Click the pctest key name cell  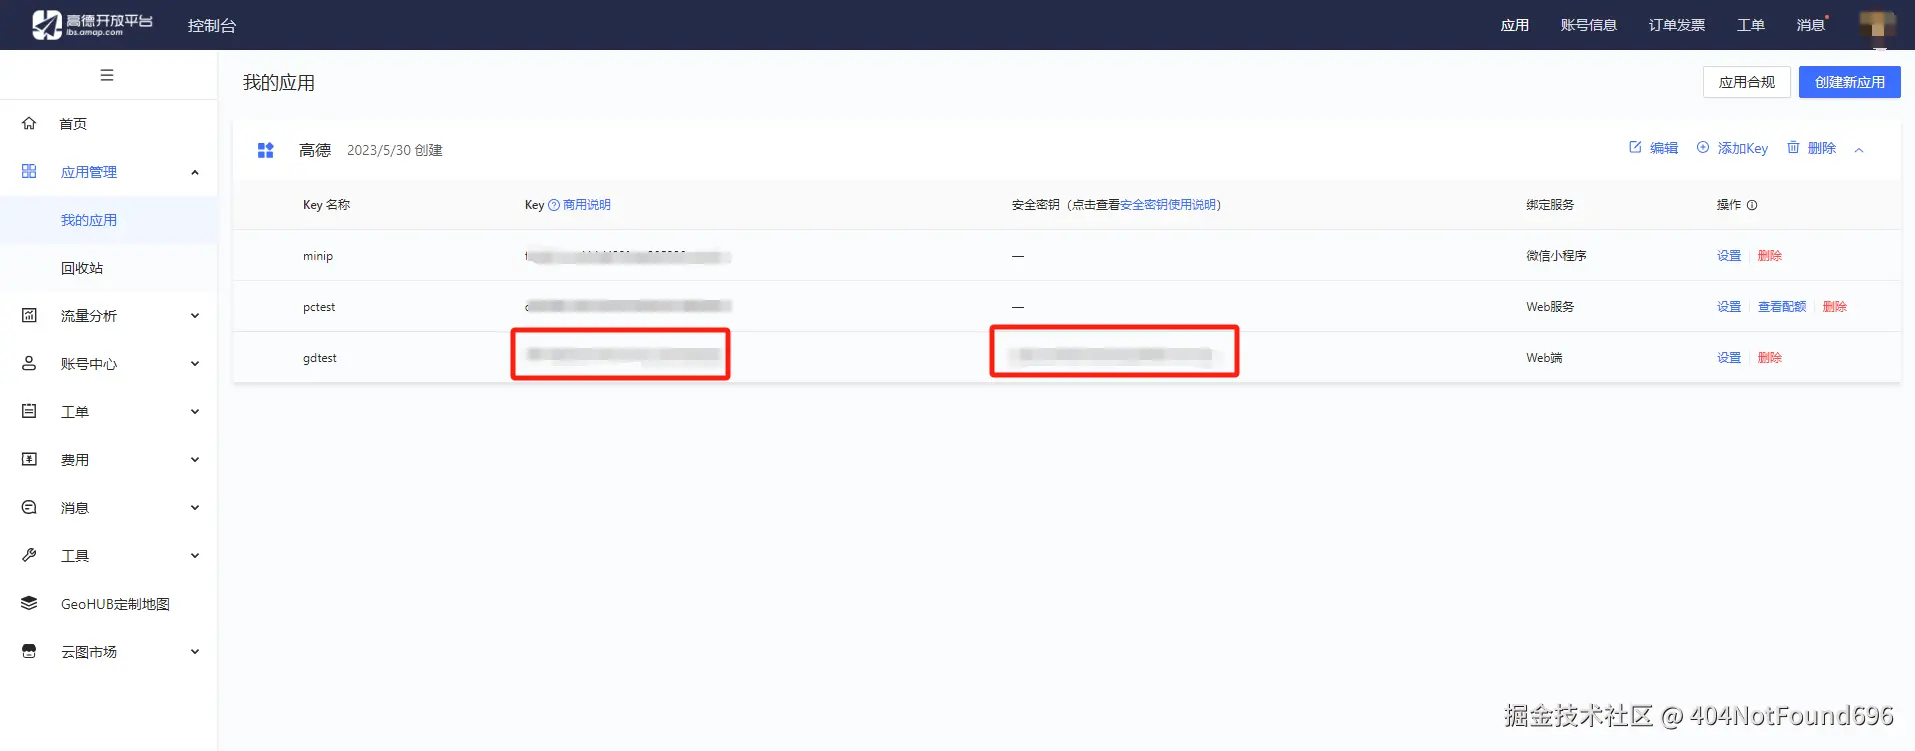pos(319,307)
